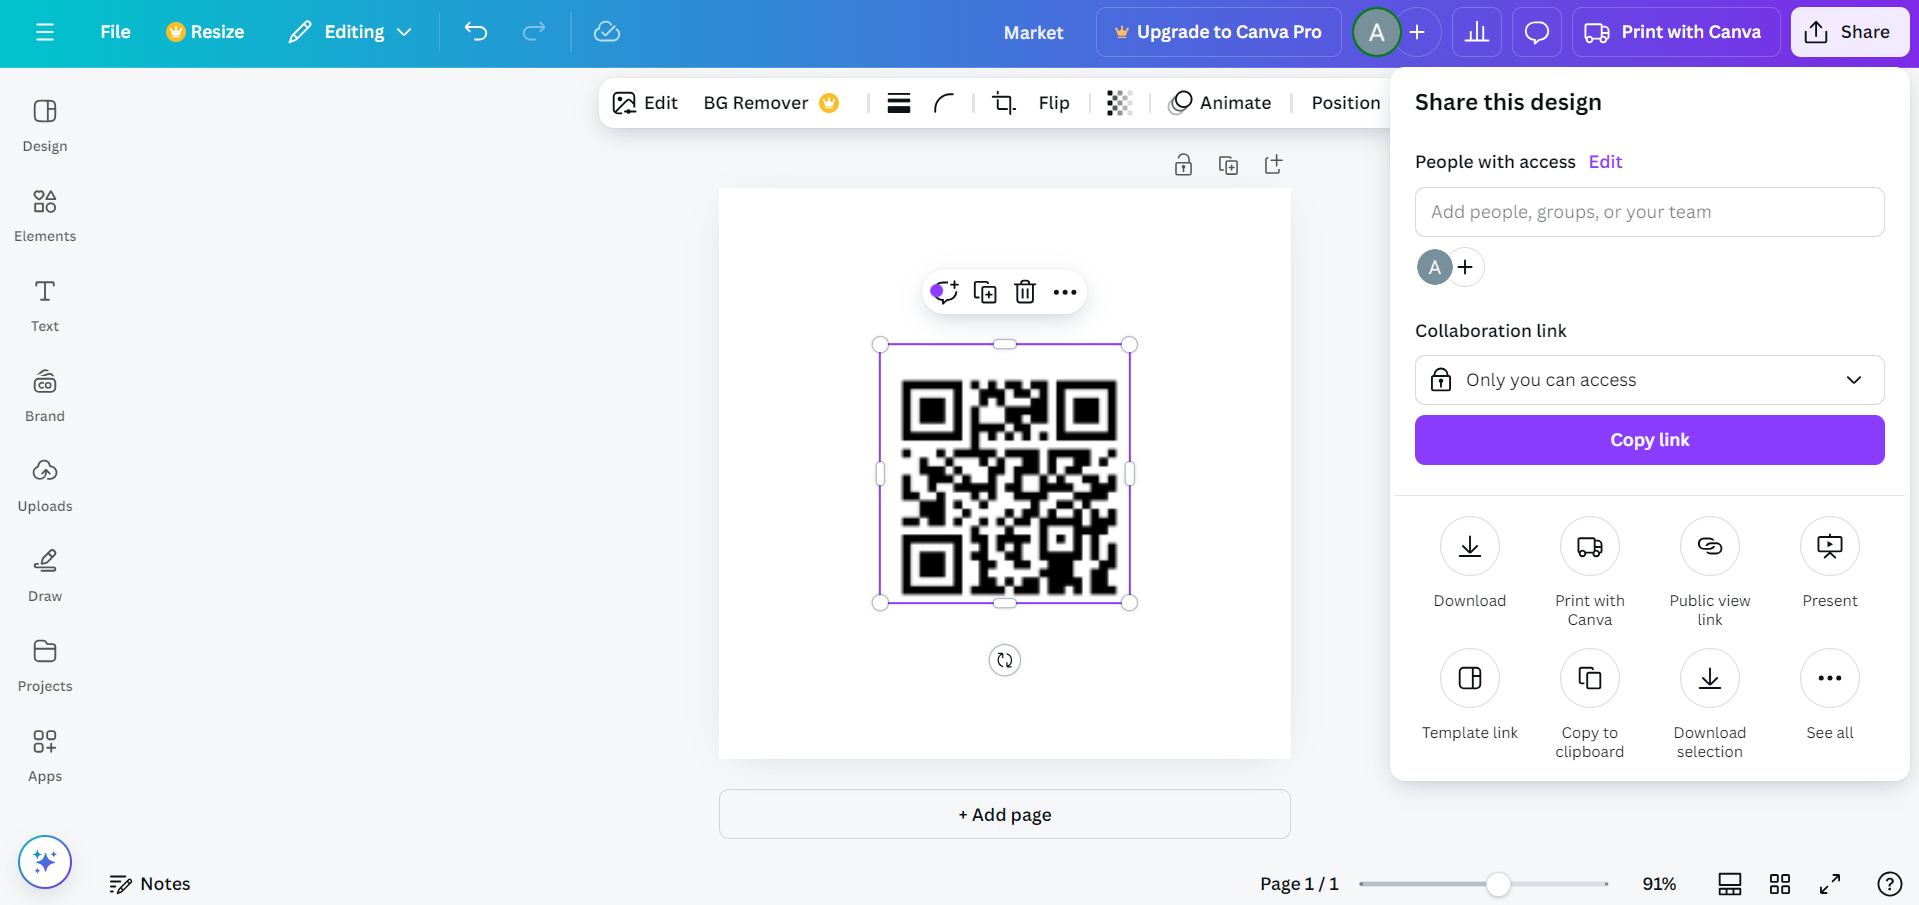1919x905 pixels.
Task: Add a new page via icon above canvas
Action: [1273, 165]
